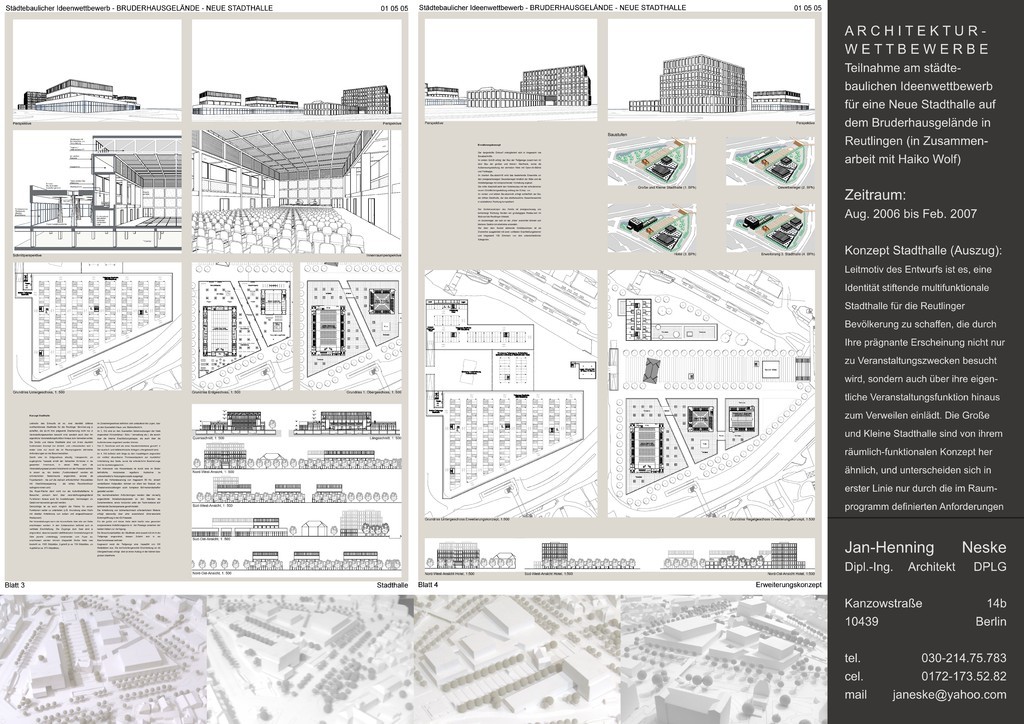This screenshot has height=724, width=1024.
Task: Click the 'ARCHITEKTUR-WETTBEWERBE' heading
Action: coord(917,39)
